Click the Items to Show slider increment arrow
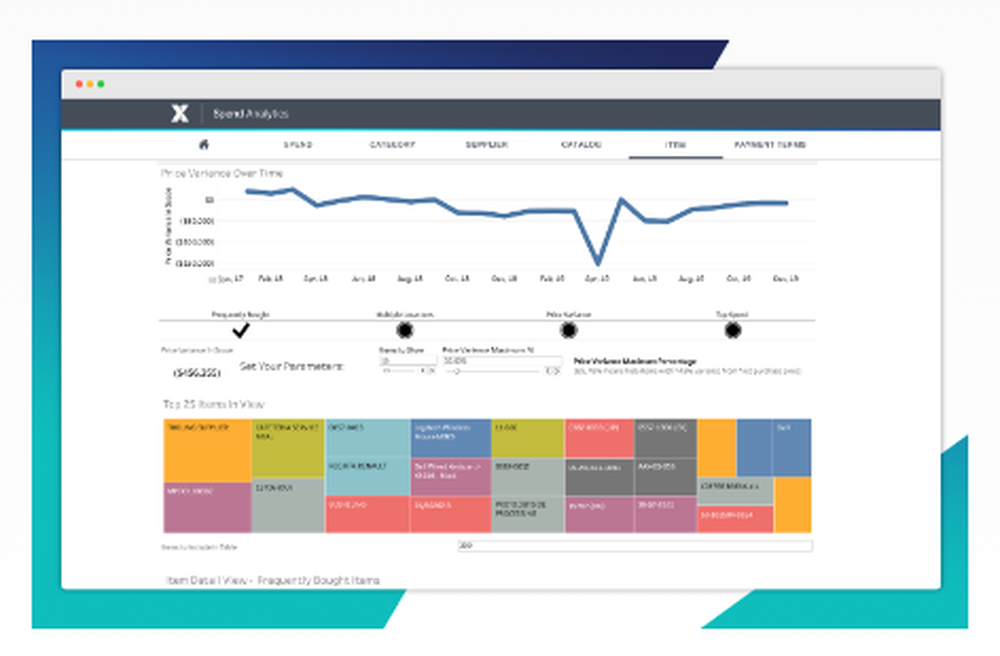The image size is (1000, 656). click(x=432, y=371)
